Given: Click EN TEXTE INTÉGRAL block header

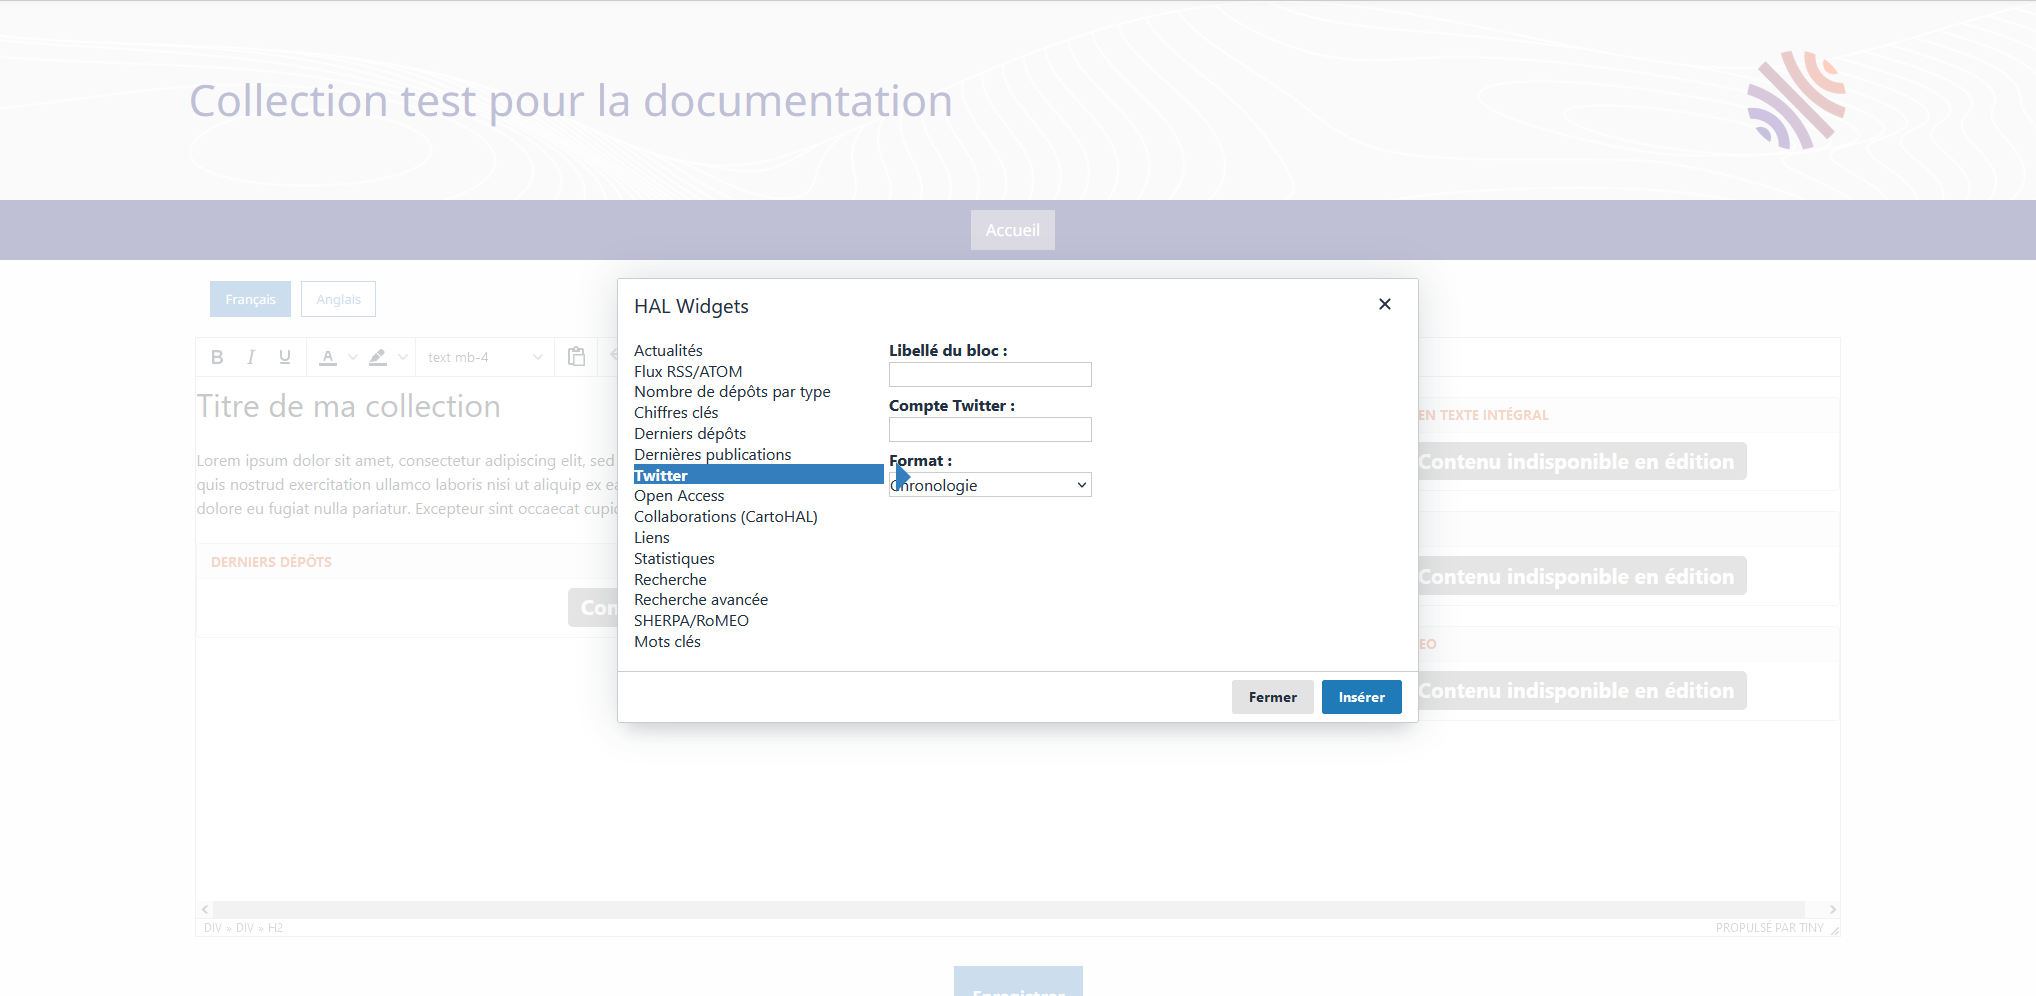Looking at the screenshot, I should click(1483, 415).
